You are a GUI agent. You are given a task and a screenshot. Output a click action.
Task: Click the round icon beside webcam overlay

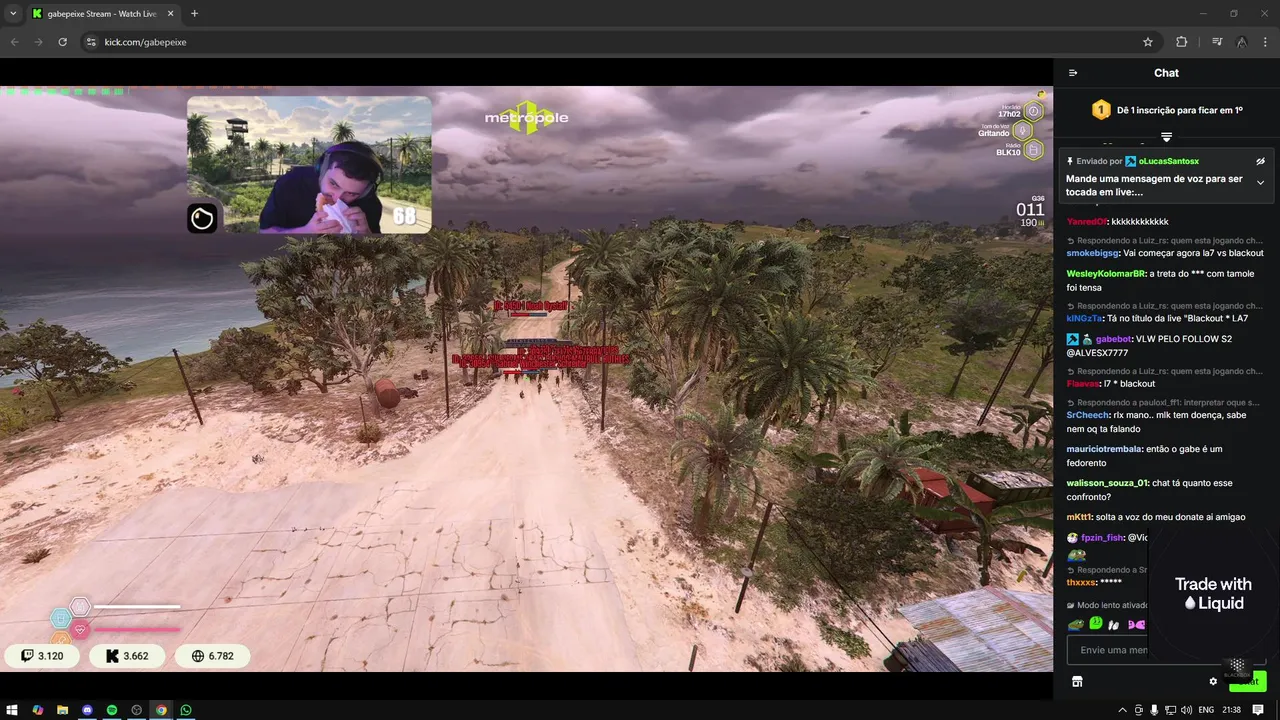(202, 219)
